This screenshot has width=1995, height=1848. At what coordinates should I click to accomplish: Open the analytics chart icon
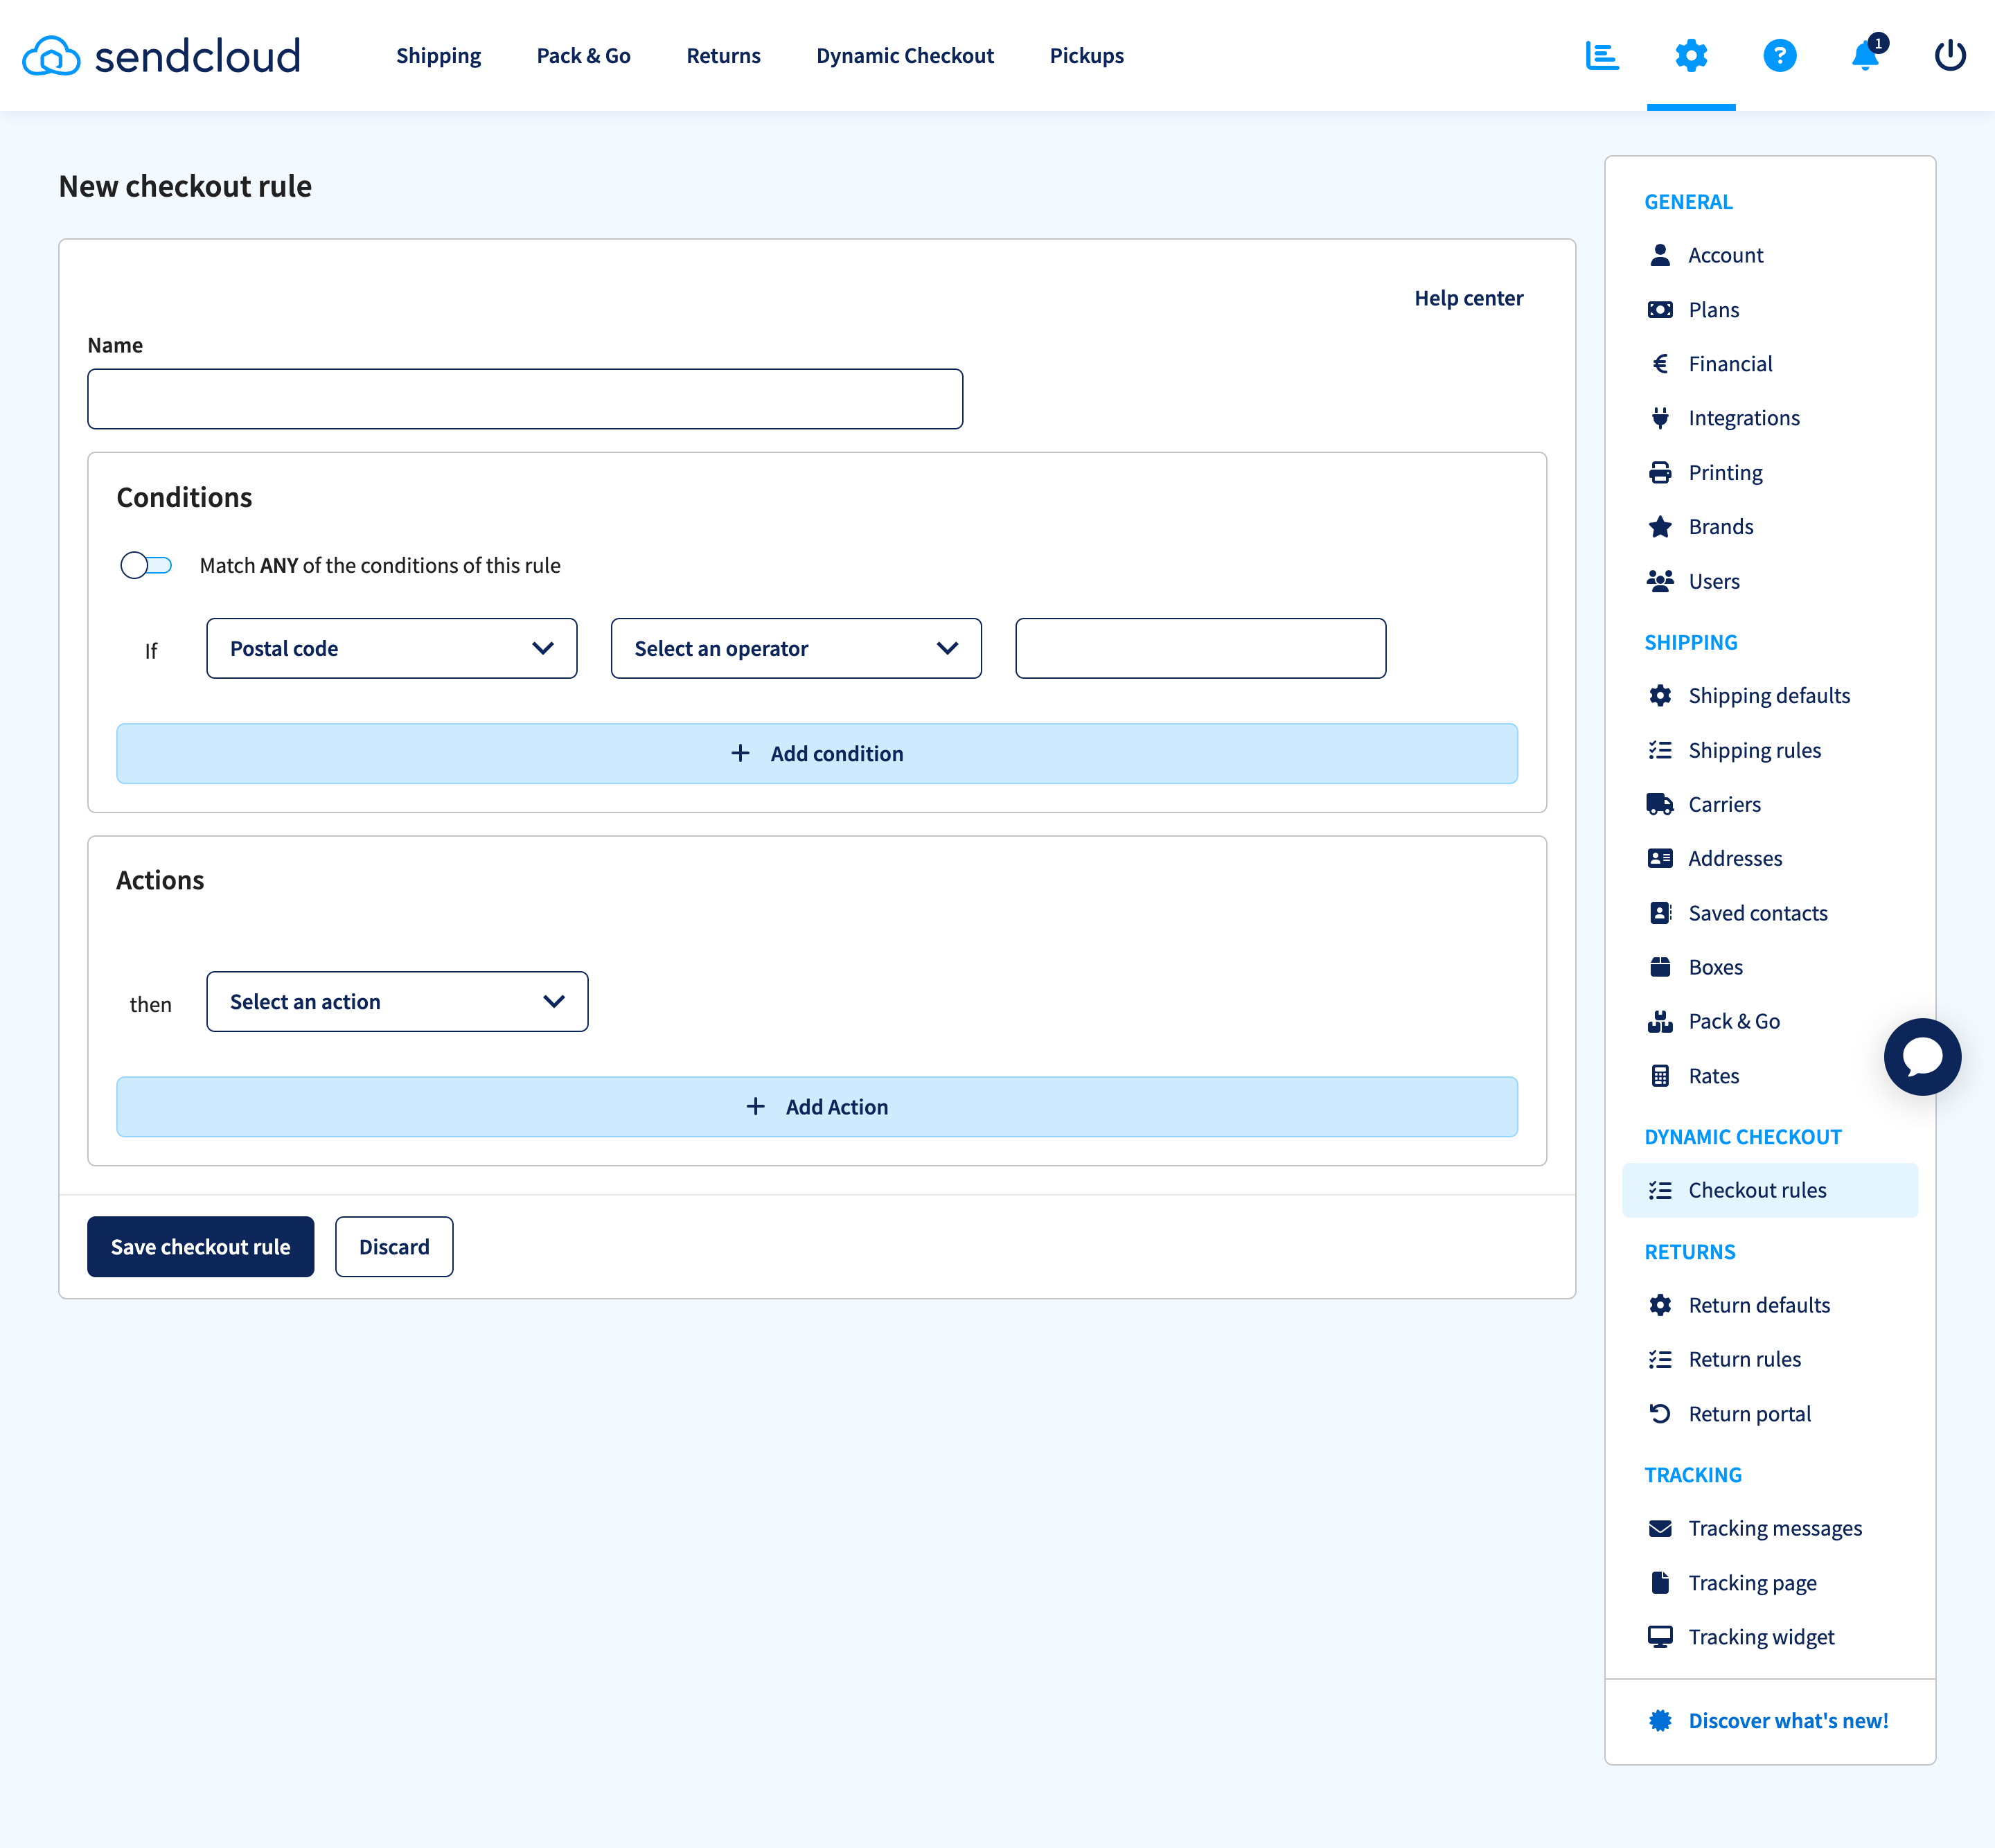(1602, 56)
